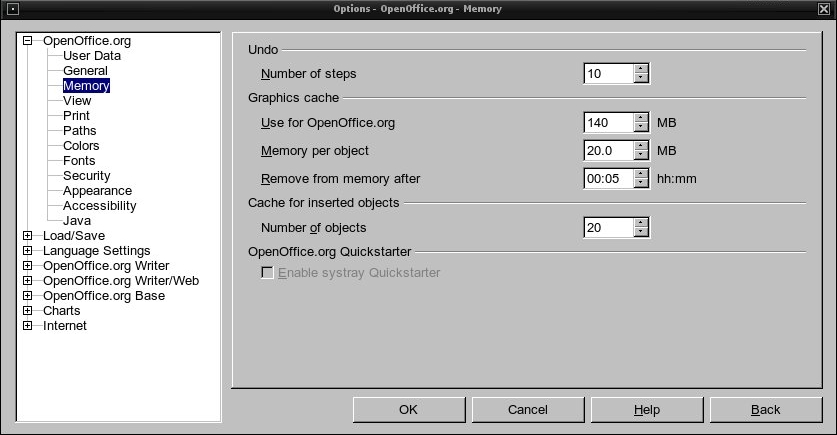Open the Fonts options page
837x435 pixels.
[79, 160]
